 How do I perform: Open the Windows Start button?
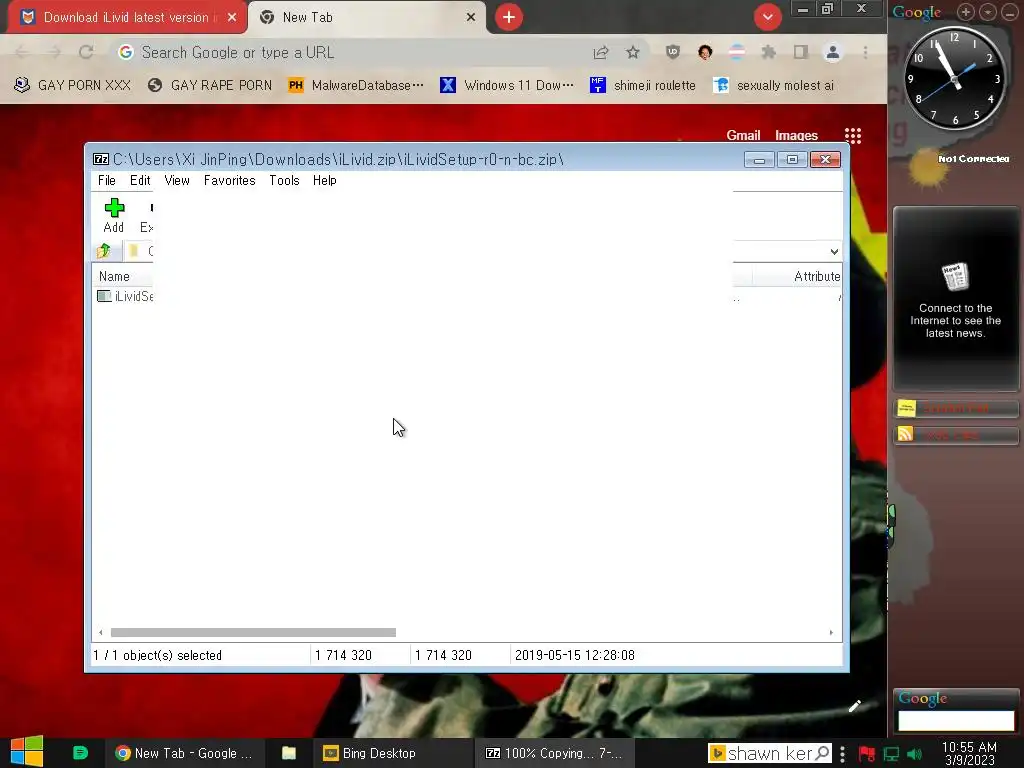(27, 752)
